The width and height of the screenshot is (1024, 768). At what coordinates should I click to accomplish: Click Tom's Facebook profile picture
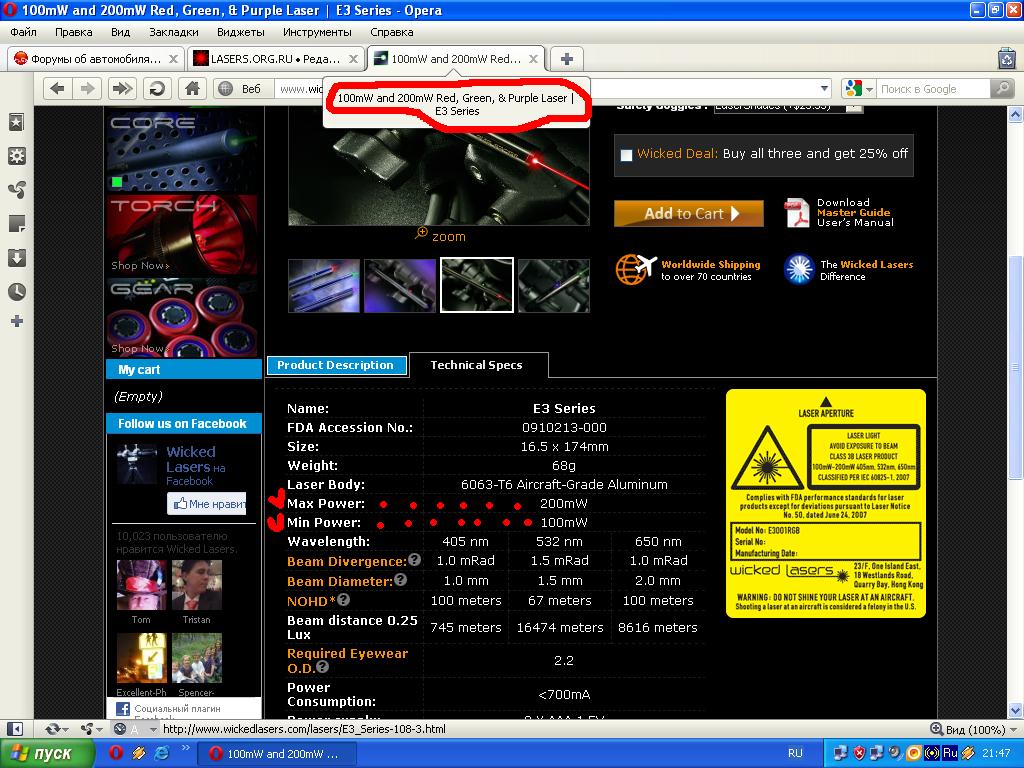(141, 585)
